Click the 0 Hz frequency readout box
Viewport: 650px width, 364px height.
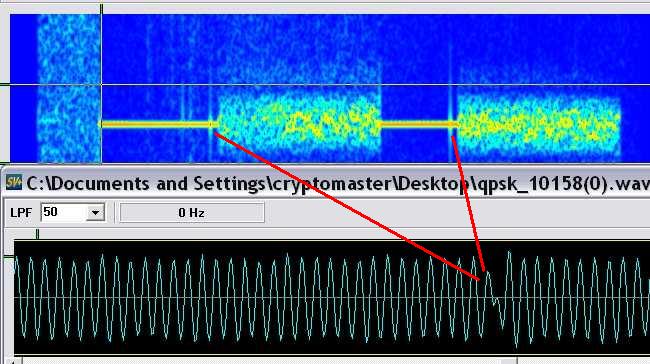(x=192, y=213)
